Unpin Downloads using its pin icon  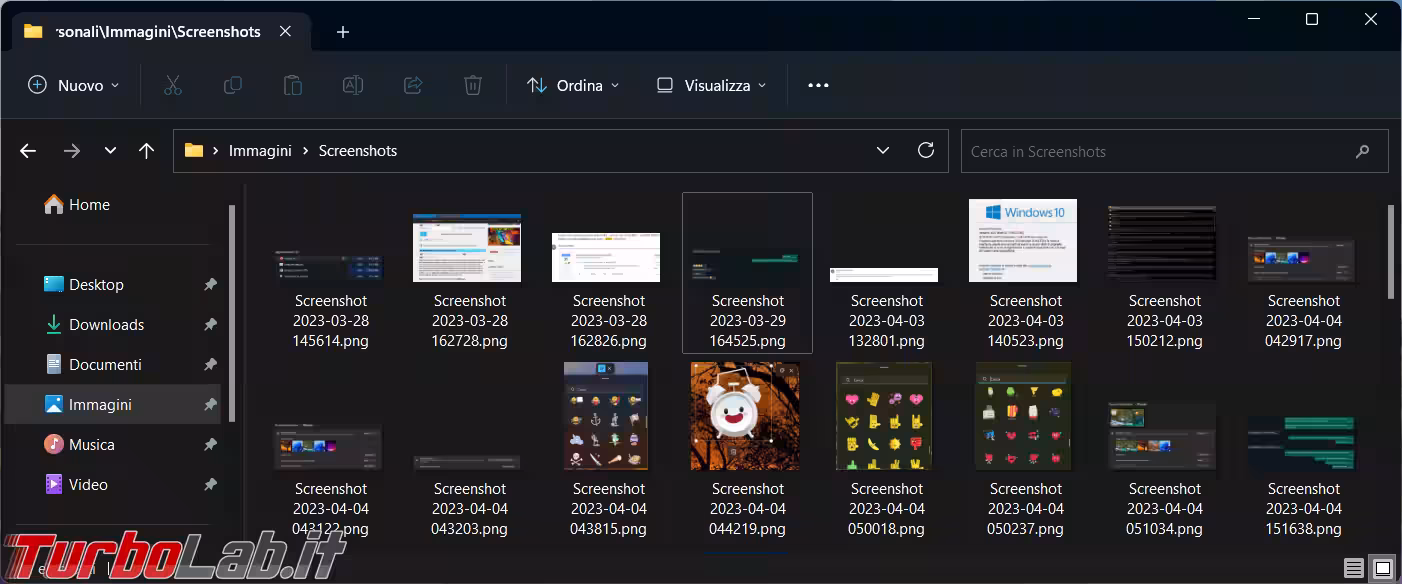click(210, 325)
